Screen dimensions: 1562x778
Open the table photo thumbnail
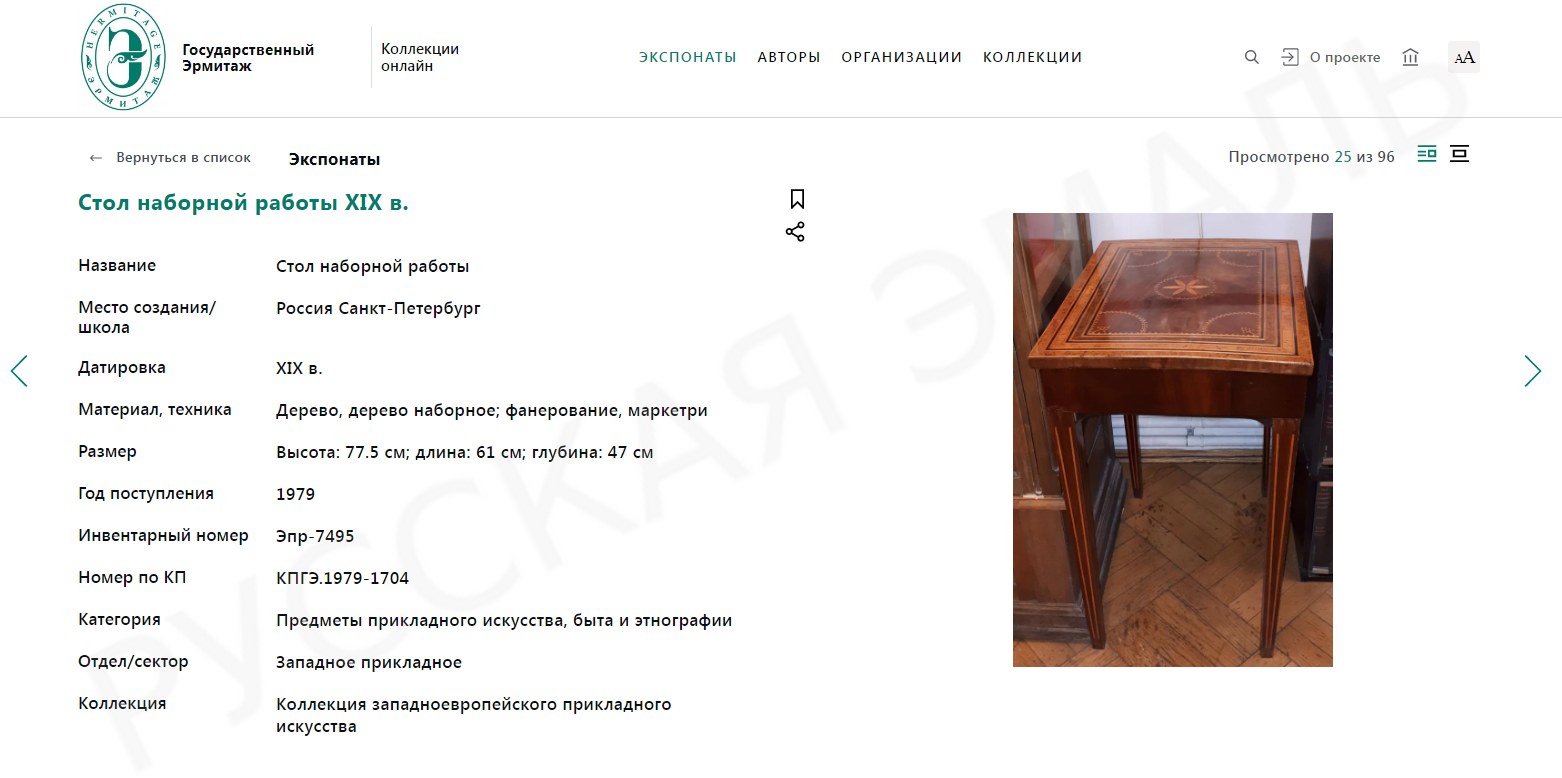coord(1173,440)
